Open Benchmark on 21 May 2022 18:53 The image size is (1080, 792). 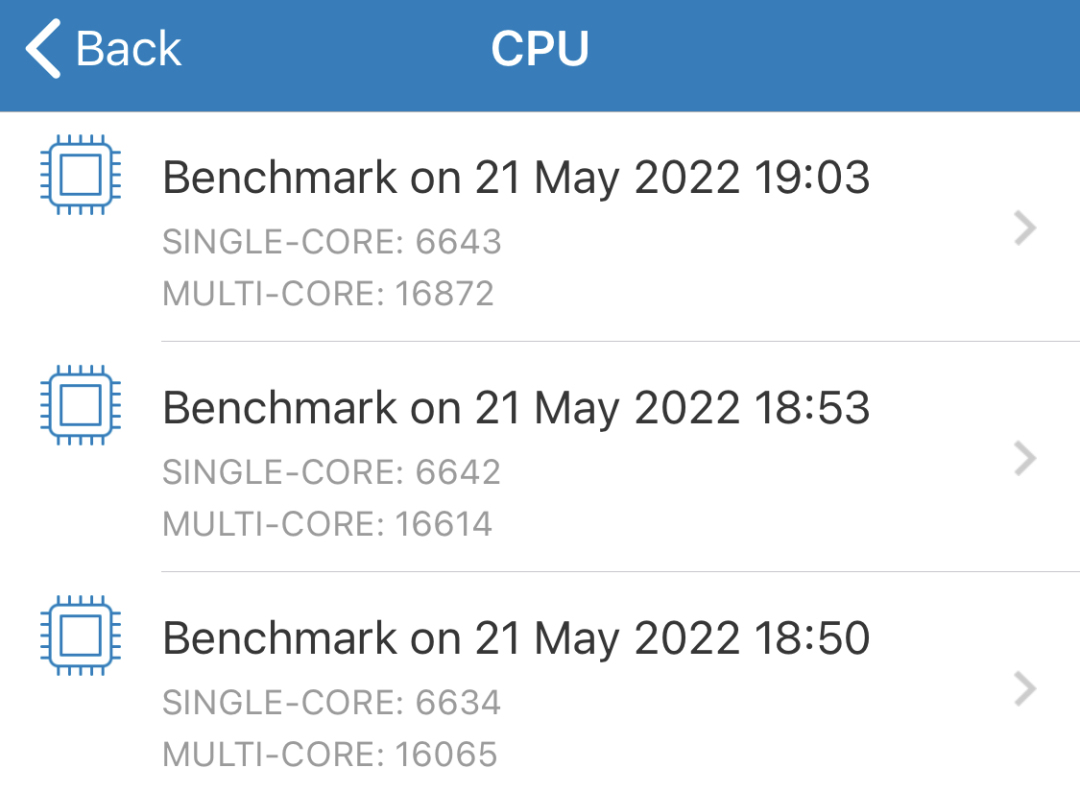point(516,408)
